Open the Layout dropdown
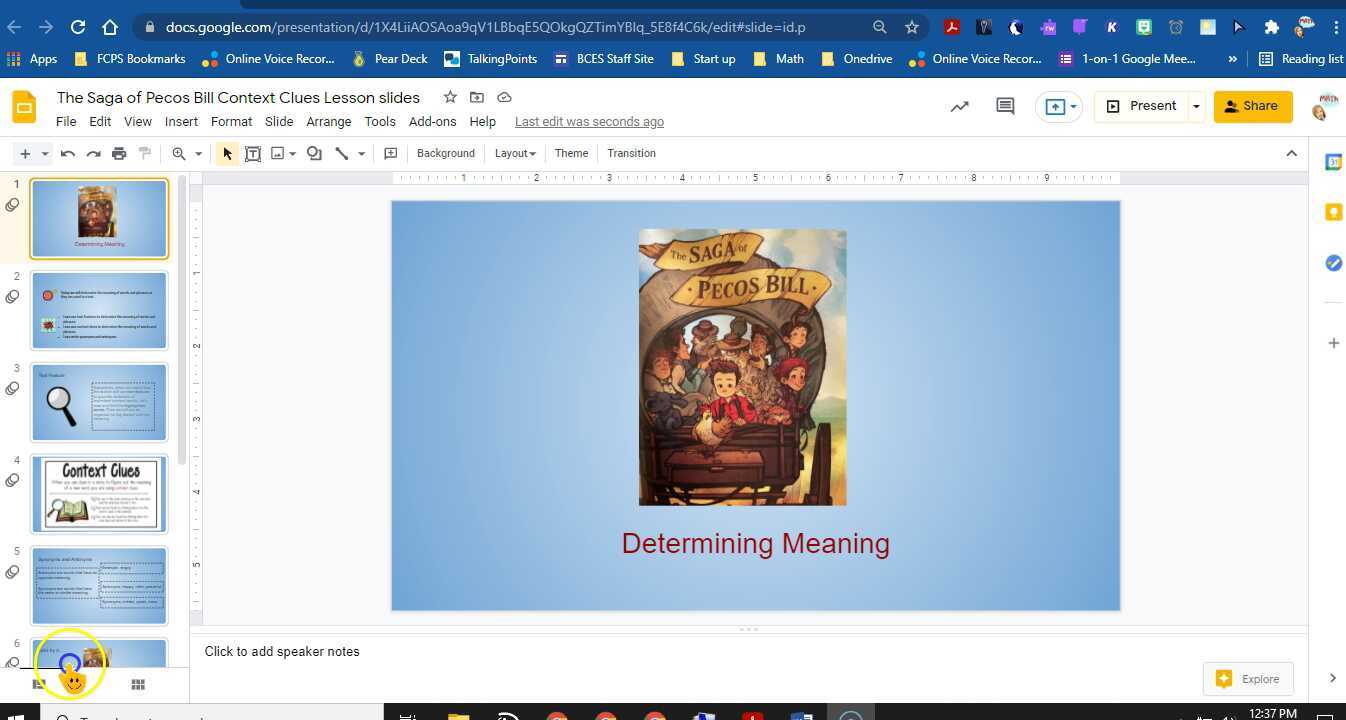The width and height of the screenshot is (1346, 720). [514, 153]
